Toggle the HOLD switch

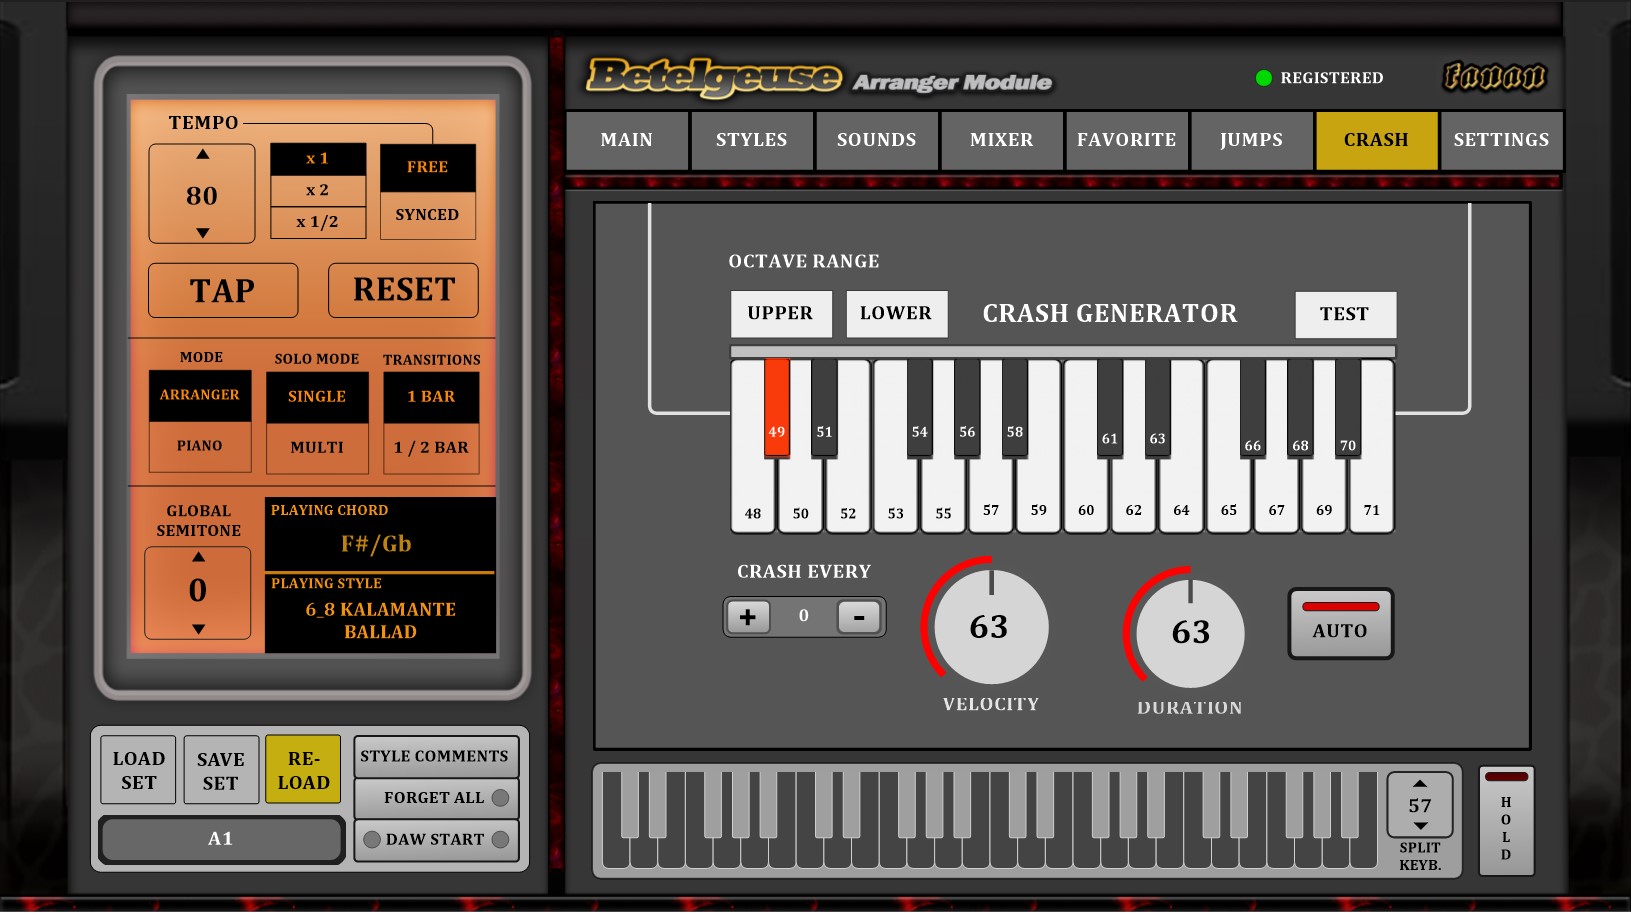pyautogui.click(x=1506, y=821)
